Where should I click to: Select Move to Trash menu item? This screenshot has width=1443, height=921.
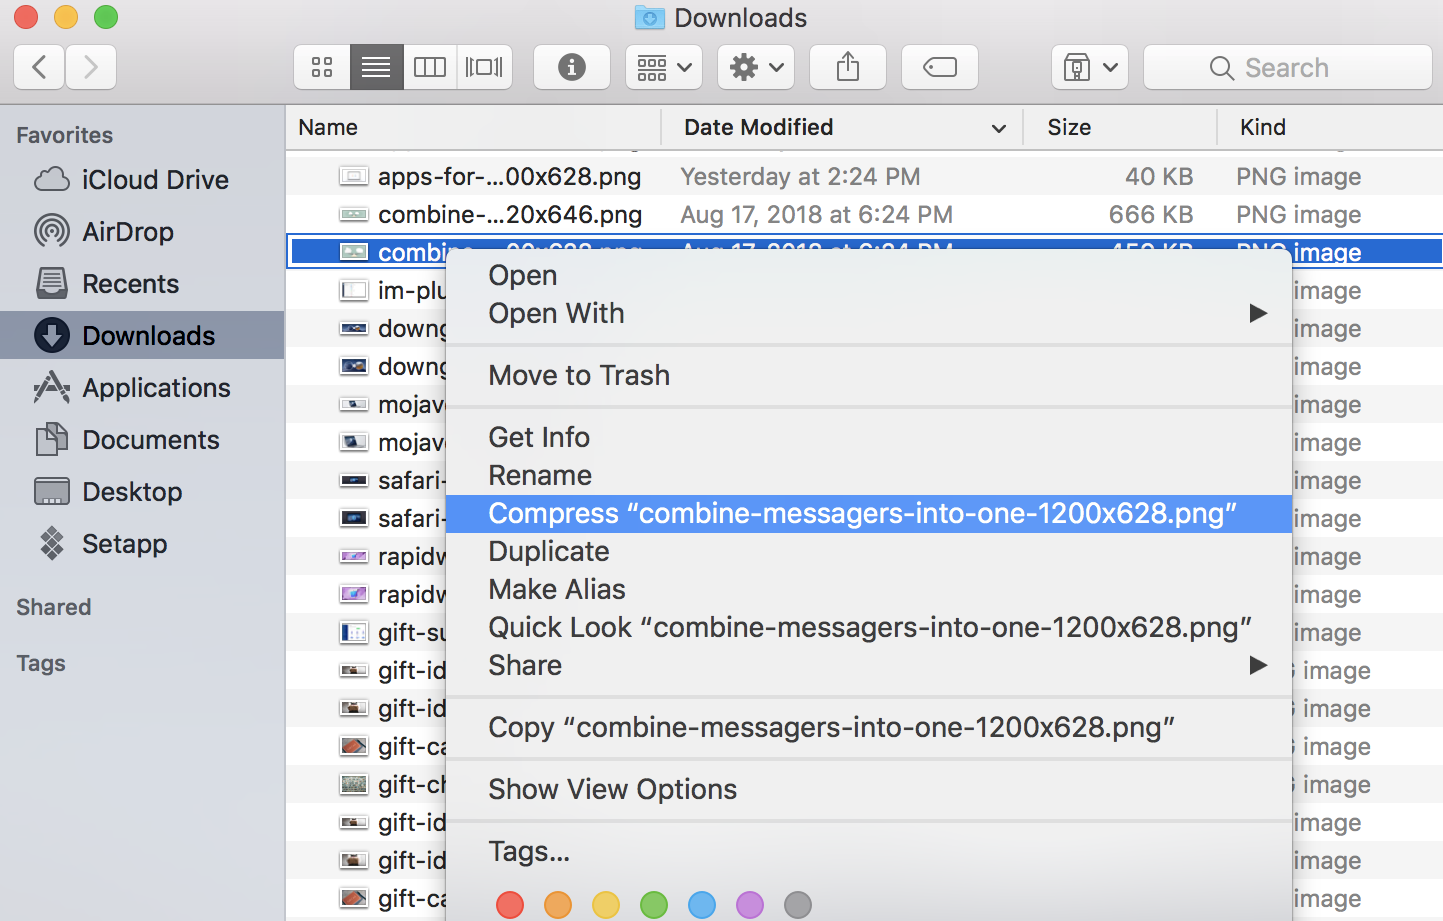[x=579, y=375]
